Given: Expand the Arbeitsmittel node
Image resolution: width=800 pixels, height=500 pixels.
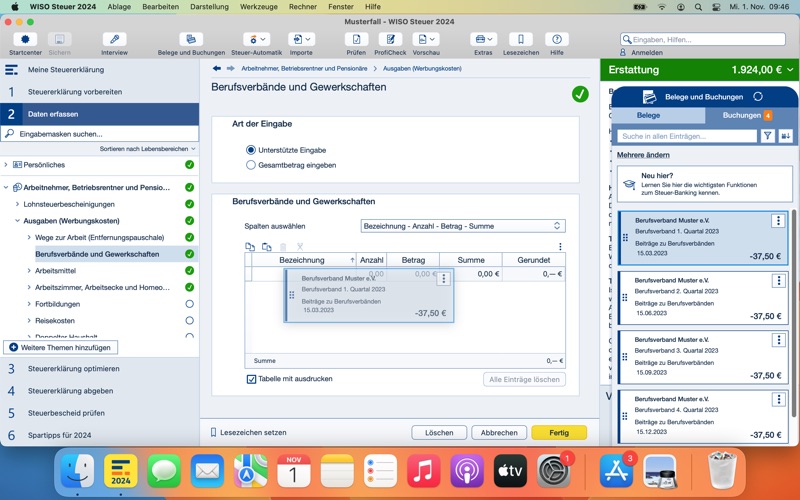Looking at the screenshot, I should coord(29,270).
